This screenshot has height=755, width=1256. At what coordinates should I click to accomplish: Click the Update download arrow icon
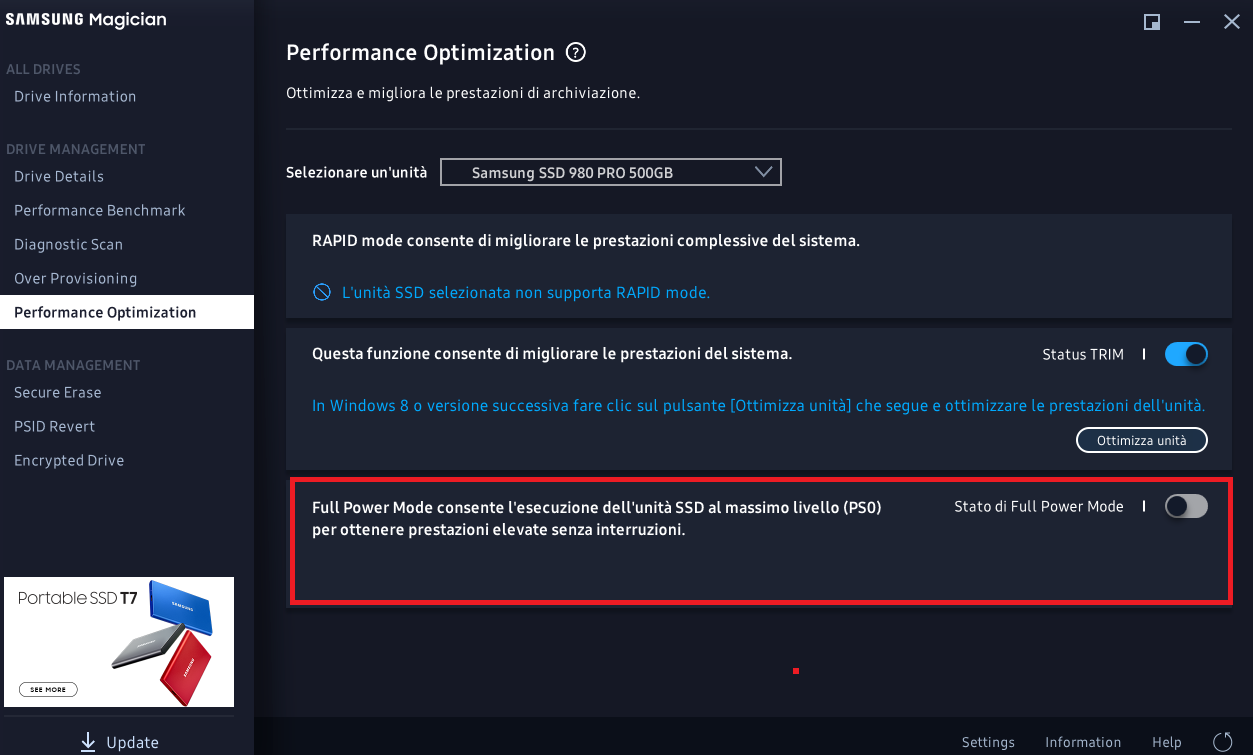pos(88,741)
